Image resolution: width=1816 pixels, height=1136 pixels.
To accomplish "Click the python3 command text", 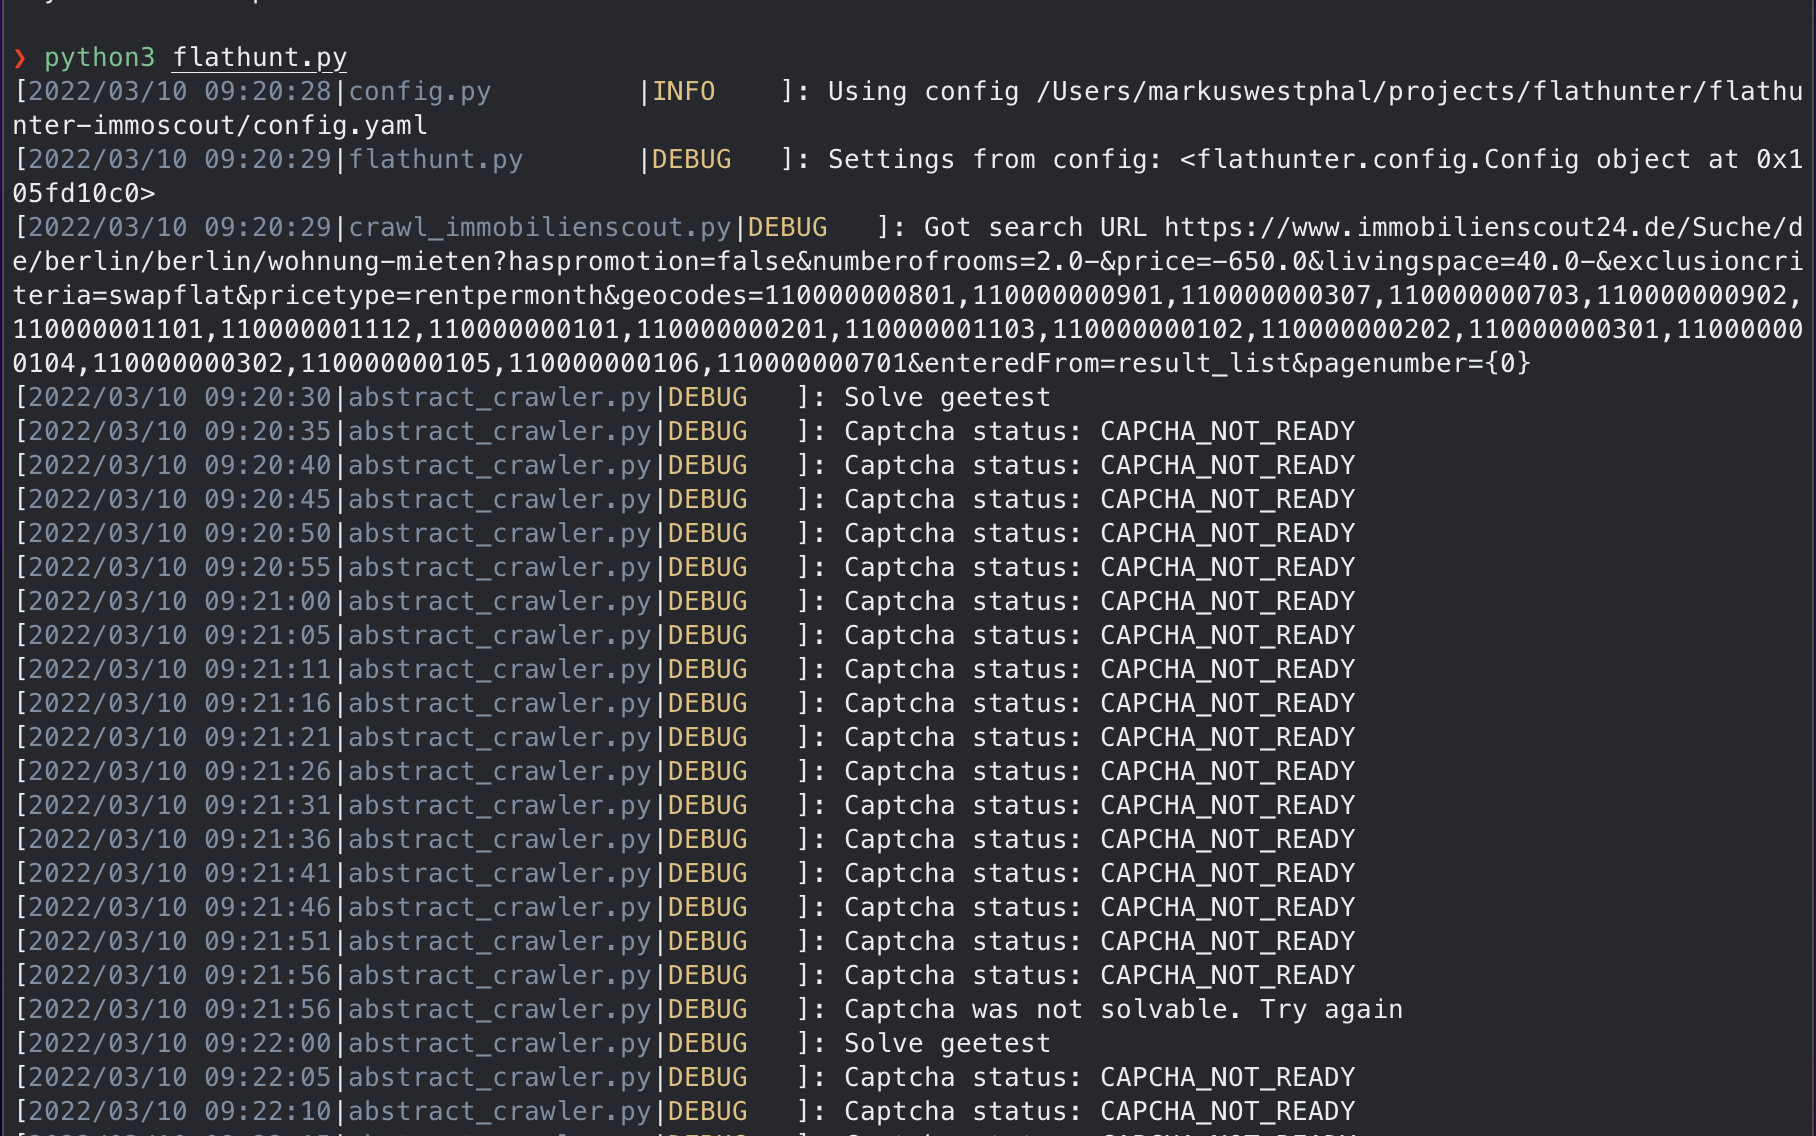I will (100, 57).
